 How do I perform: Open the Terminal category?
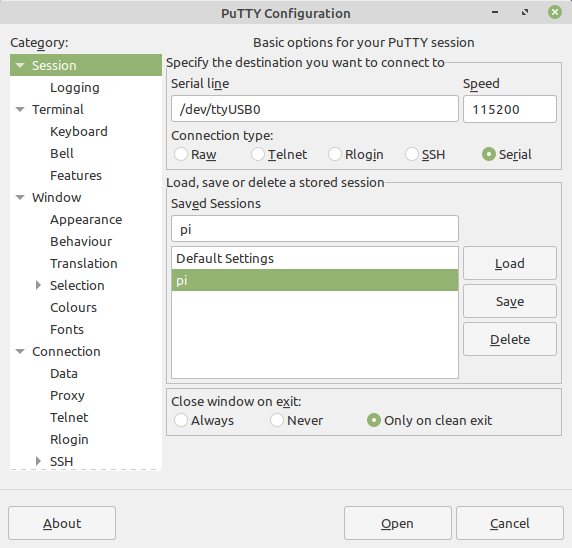point(58,109)
